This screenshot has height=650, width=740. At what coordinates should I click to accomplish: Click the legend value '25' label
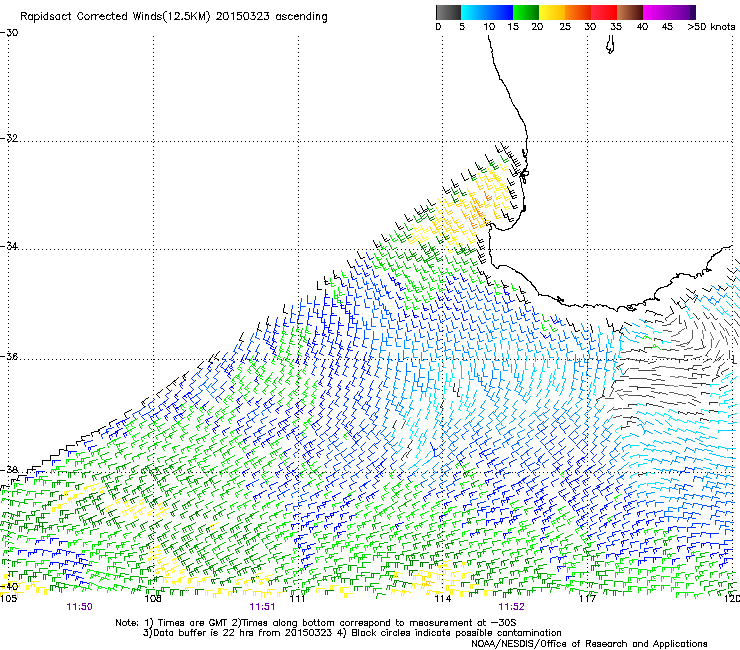tap(565, 27)
